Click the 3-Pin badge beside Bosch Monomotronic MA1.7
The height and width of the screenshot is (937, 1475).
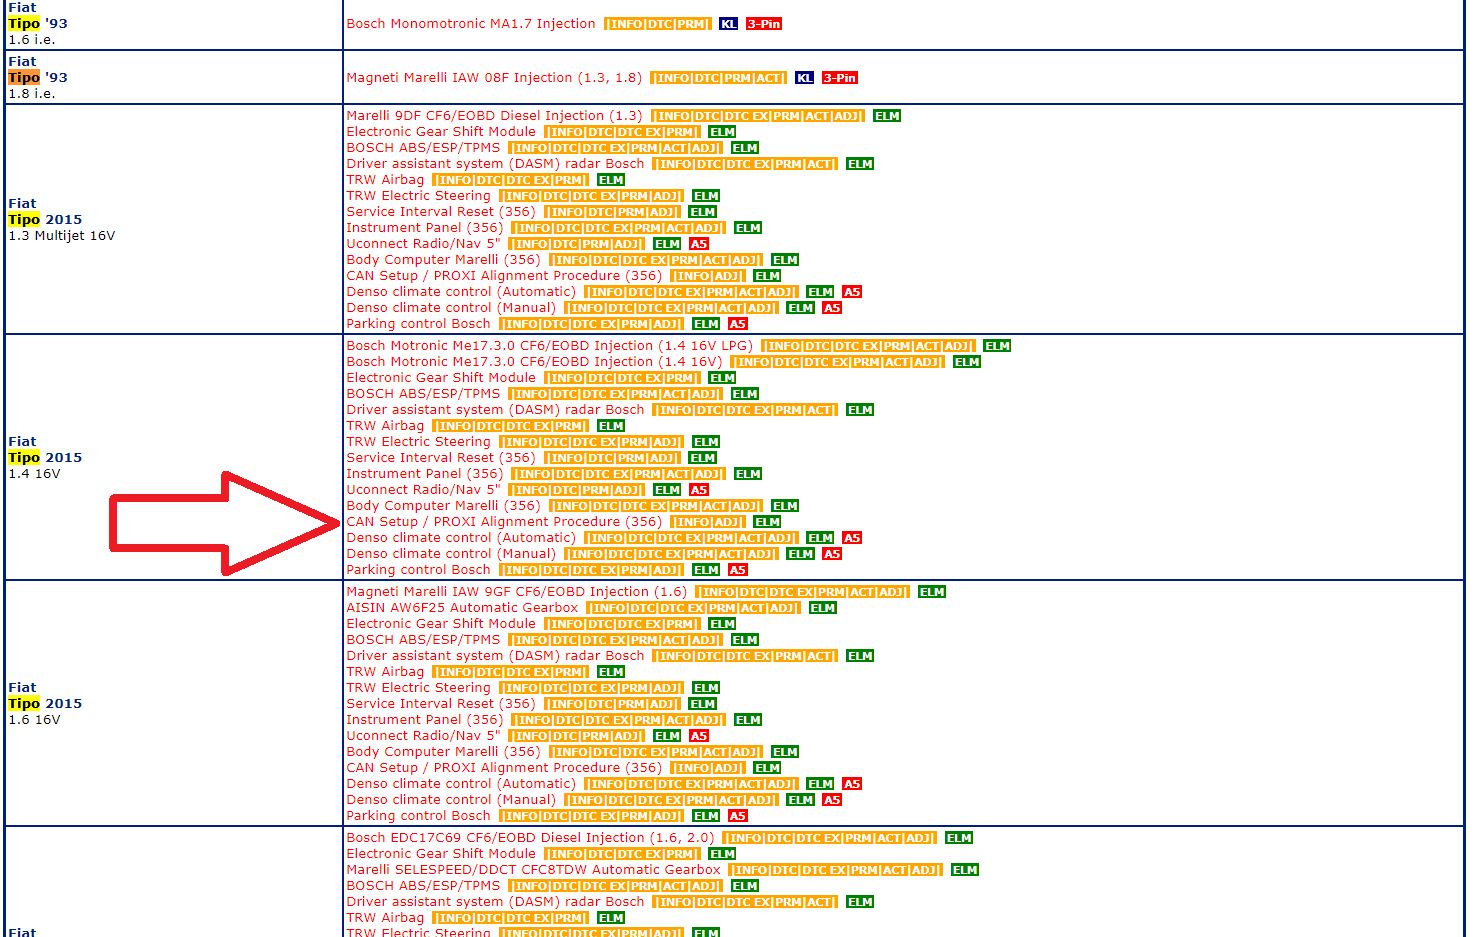tap(764, 24)
